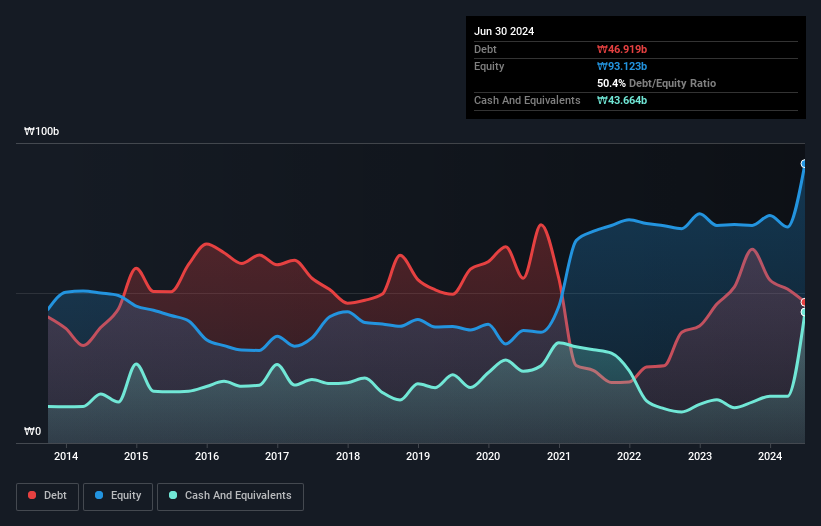Toggle Cash And Equivalents legend button

pos(230,496)
